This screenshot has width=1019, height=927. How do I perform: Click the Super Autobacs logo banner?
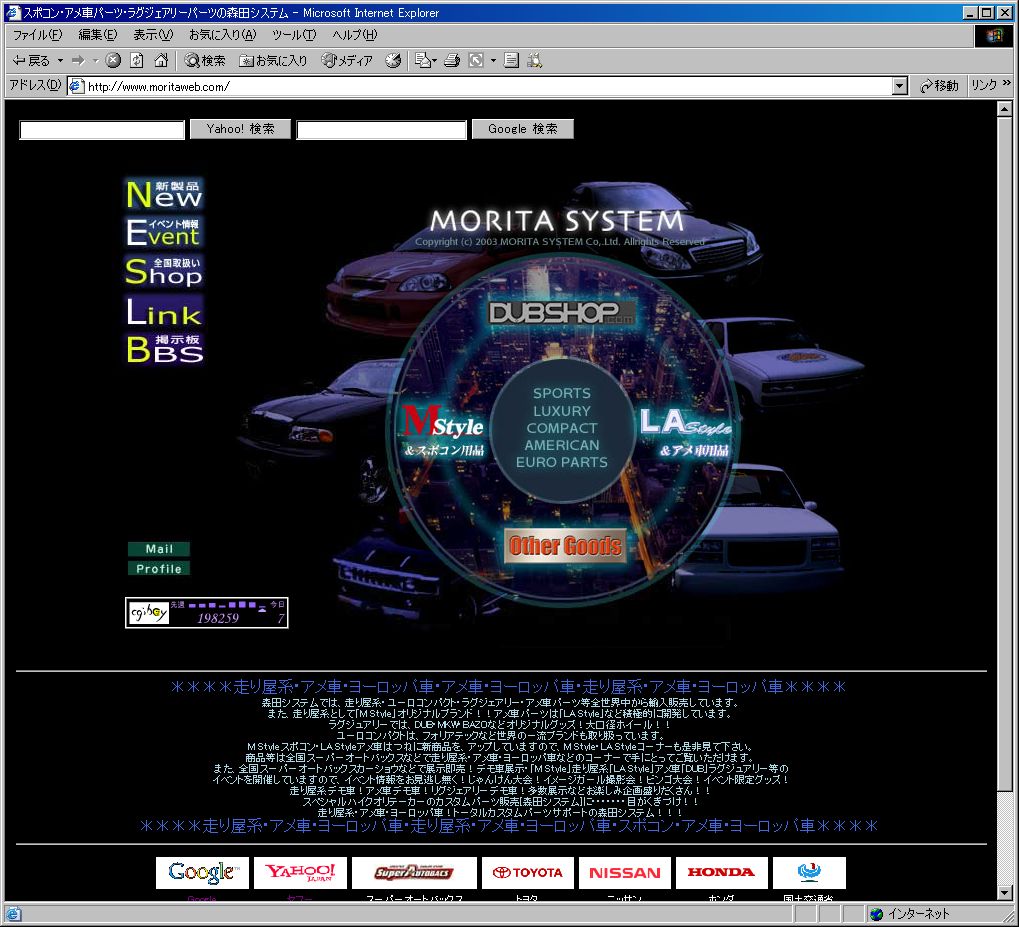[414, 872]
